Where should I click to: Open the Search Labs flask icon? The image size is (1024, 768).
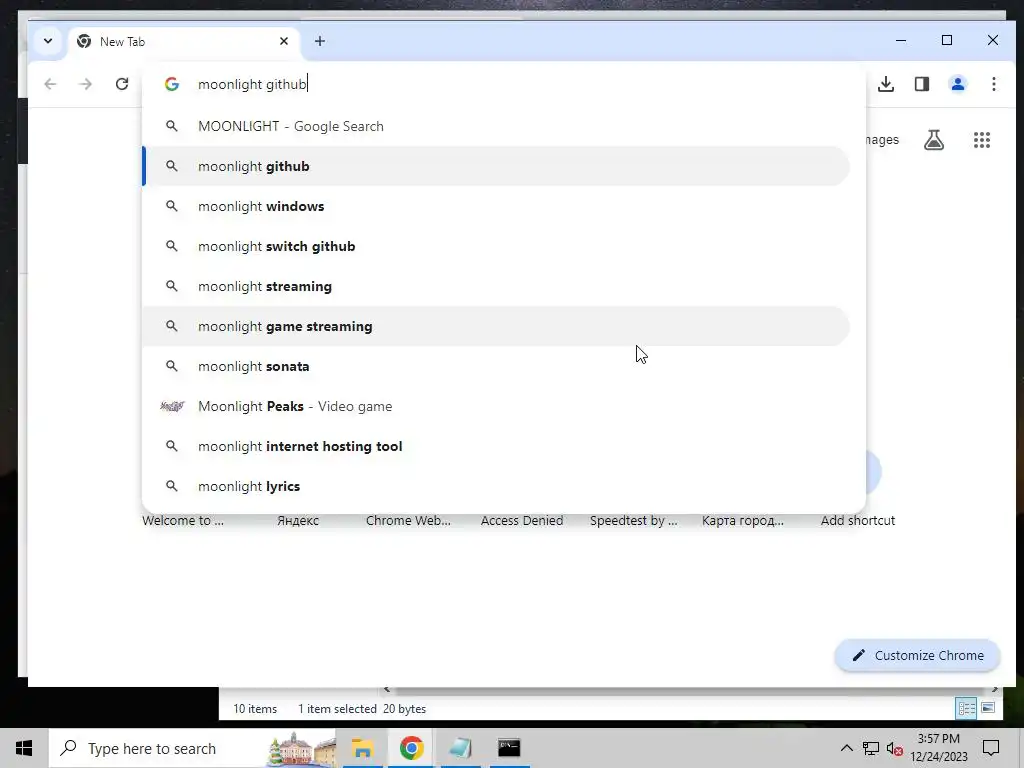point(934,140)
